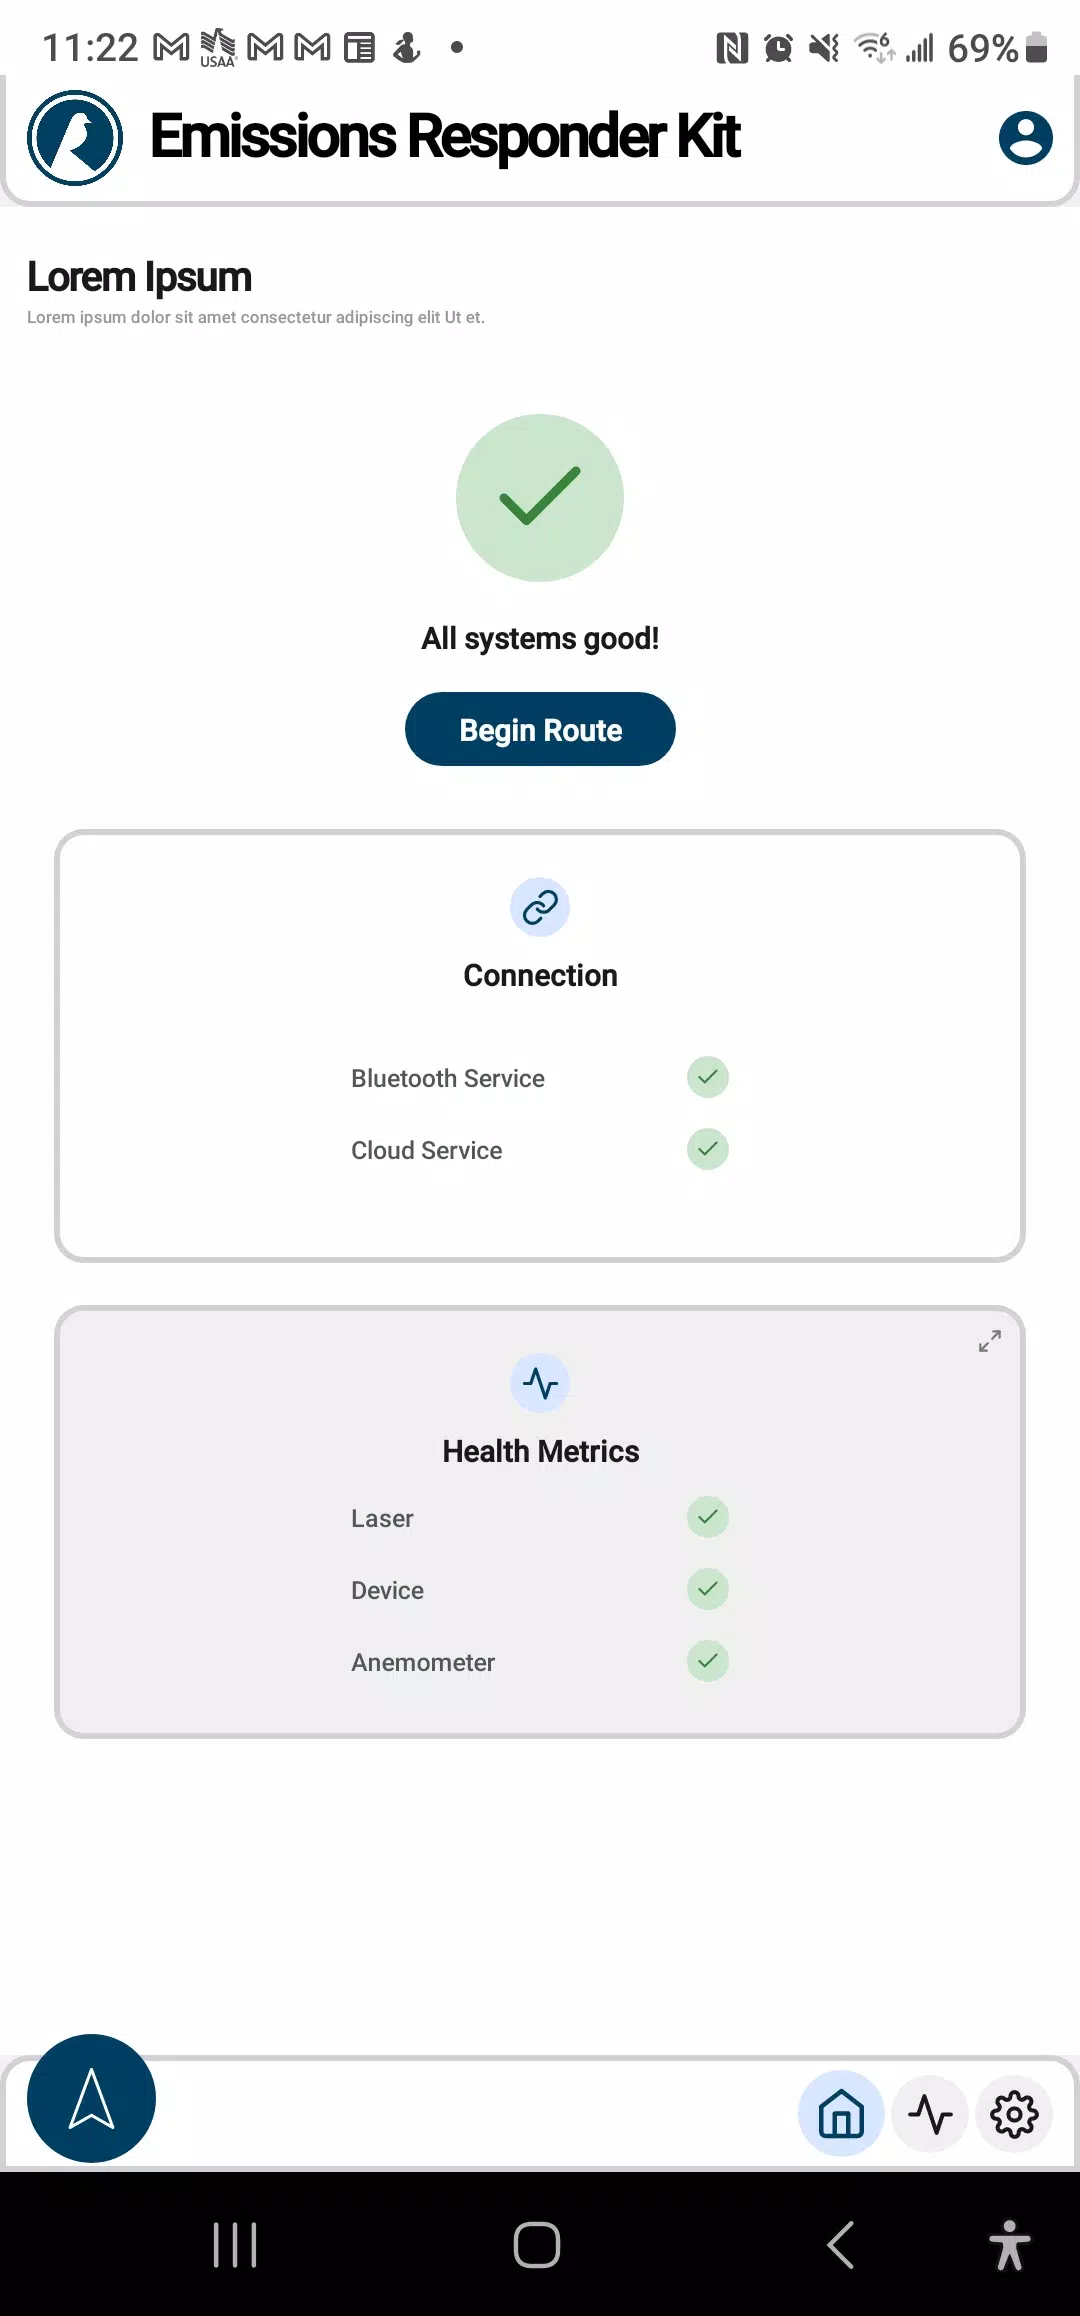Image resolution: width=1080 pixels, height=2316 pixels.
Task: Open the user profile icon
Action: pos(1025,138)
